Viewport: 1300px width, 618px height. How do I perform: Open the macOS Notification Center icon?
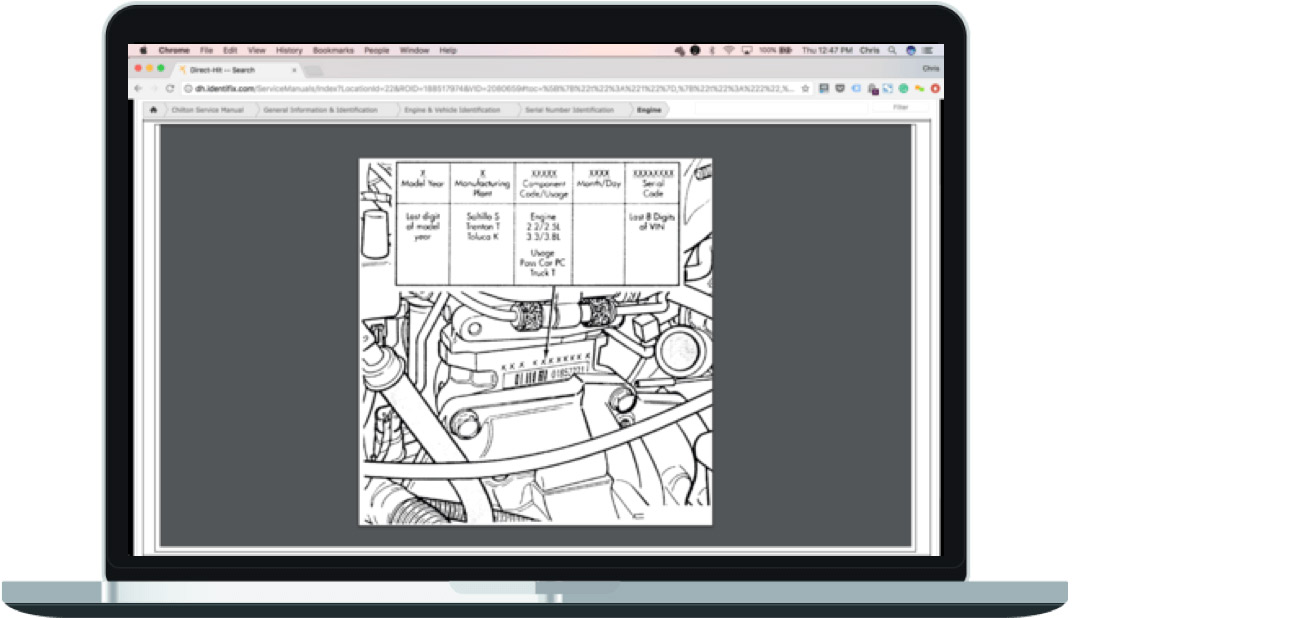[x=928, y=50]
